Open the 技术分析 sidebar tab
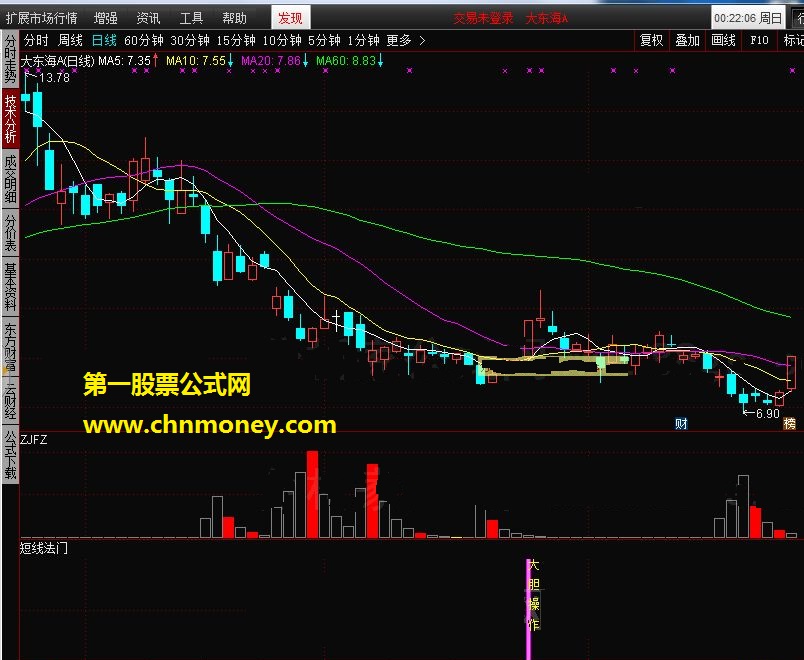Screen dimensions: 804x660 10,118
